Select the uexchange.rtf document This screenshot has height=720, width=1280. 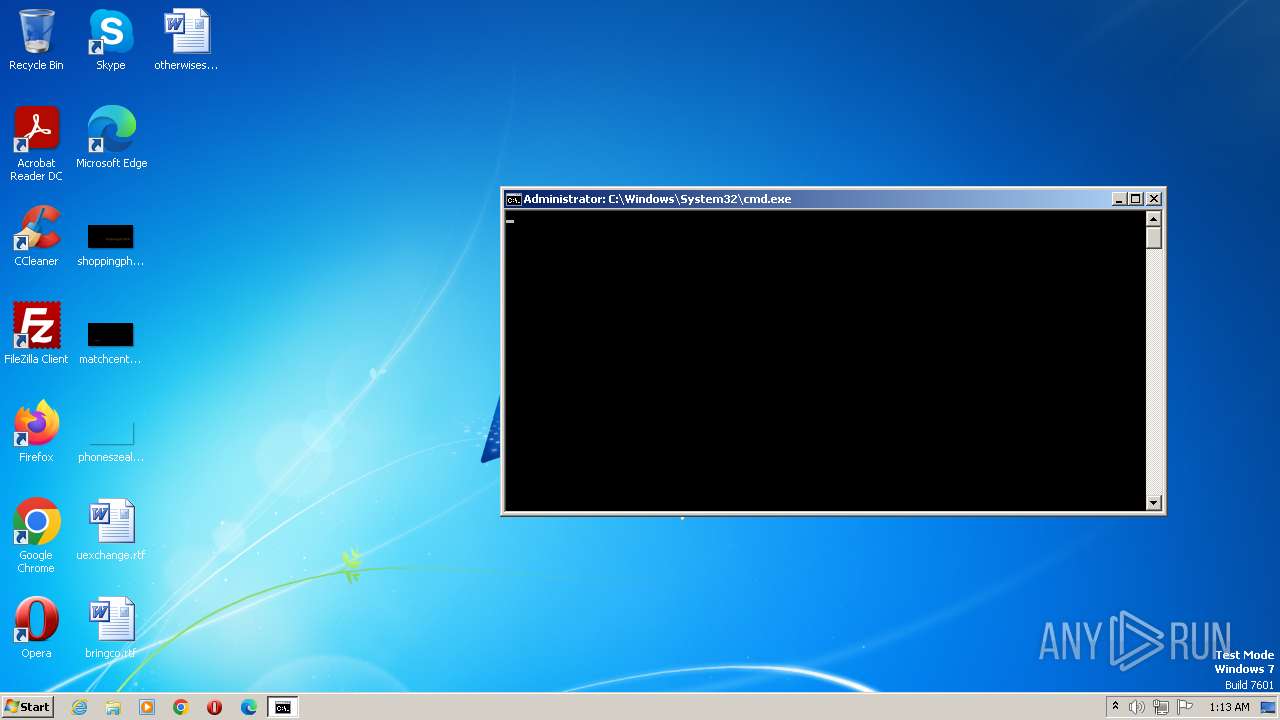click(111, 530)
